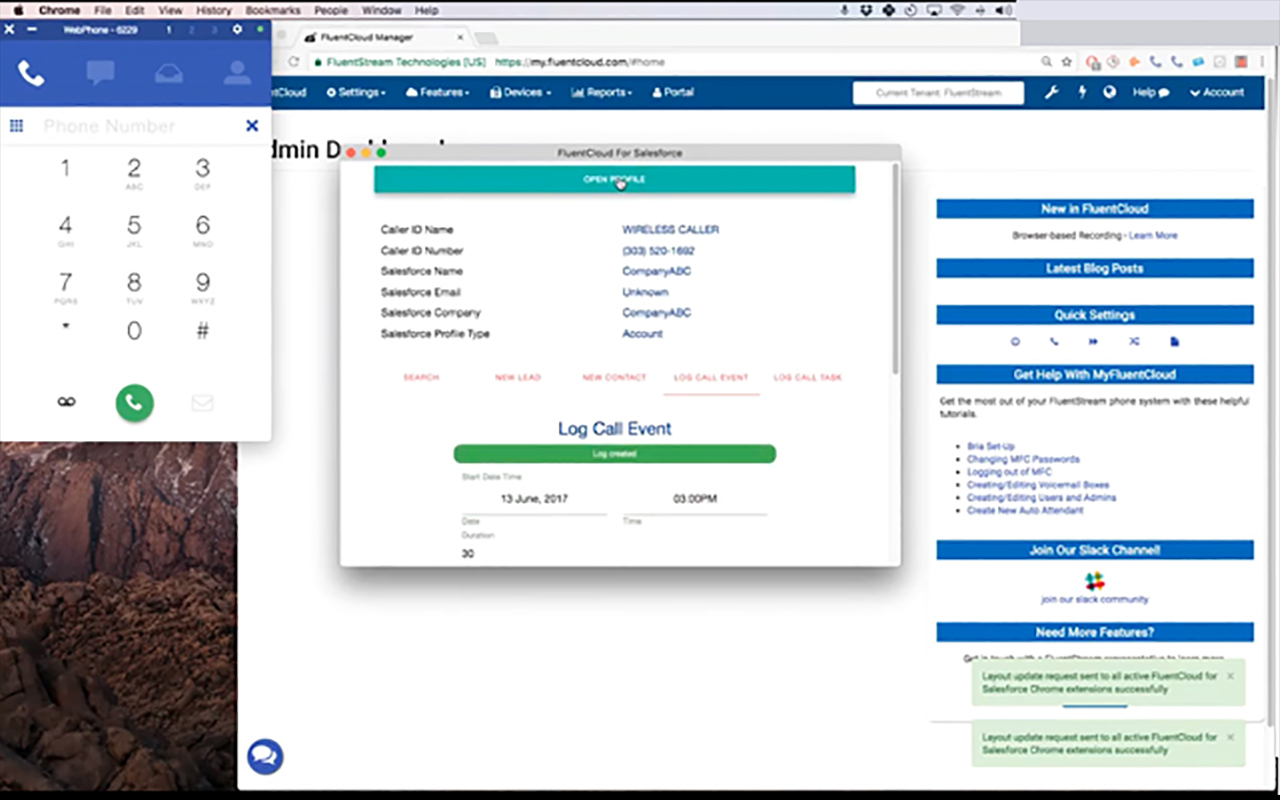Open the Bria Set-Up tutorial link
Viewport: 1280px width, 800px height.
pyautogui.click(x=991, y=446)
